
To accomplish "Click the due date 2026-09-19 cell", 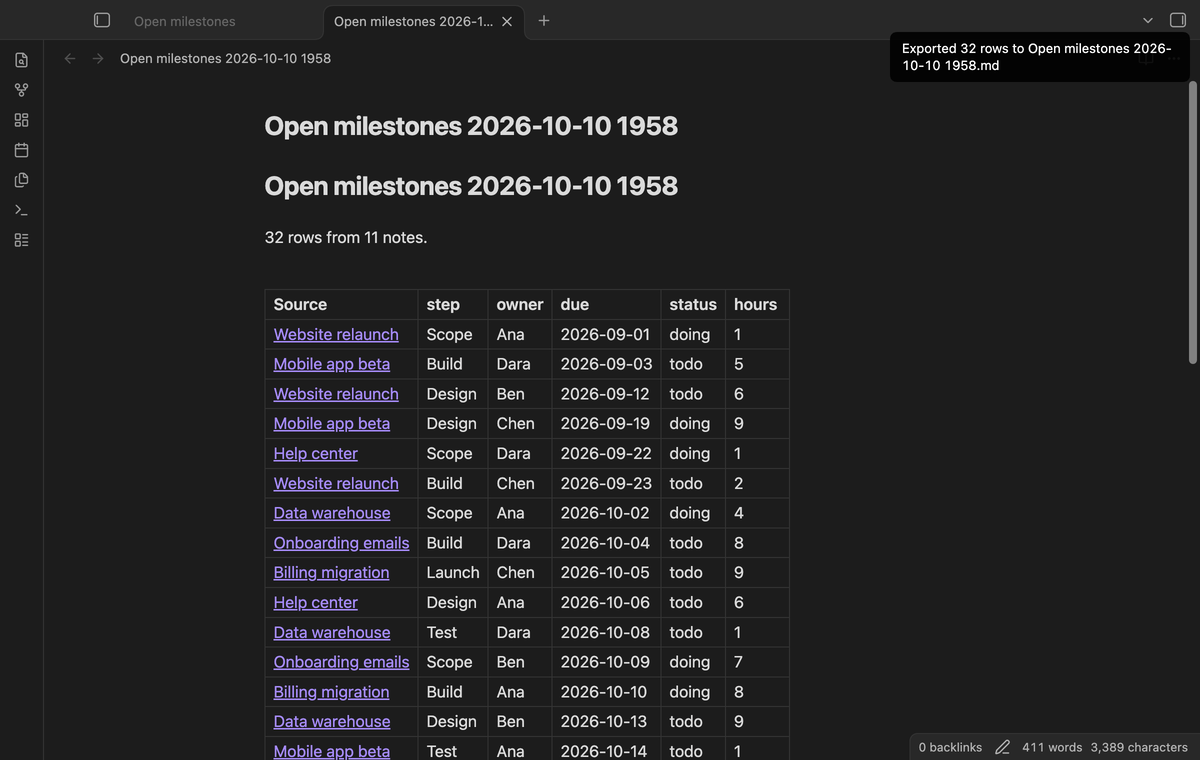I will click(605, 424).
